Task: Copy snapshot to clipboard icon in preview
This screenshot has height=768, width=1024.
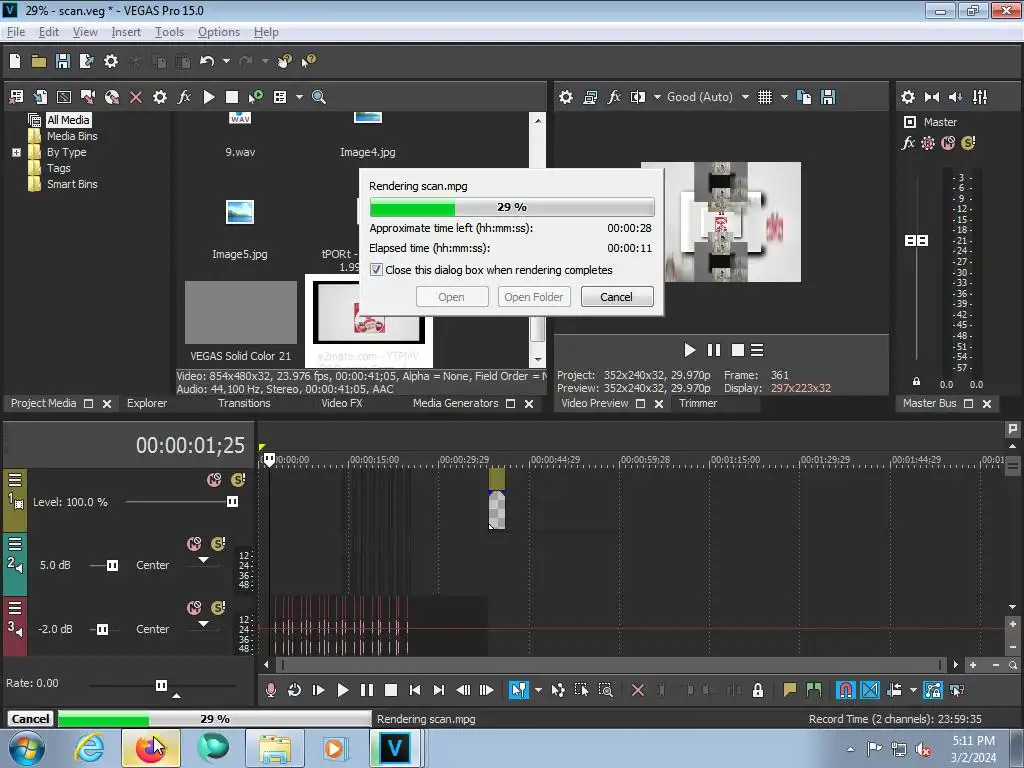Action: point(805,97)
